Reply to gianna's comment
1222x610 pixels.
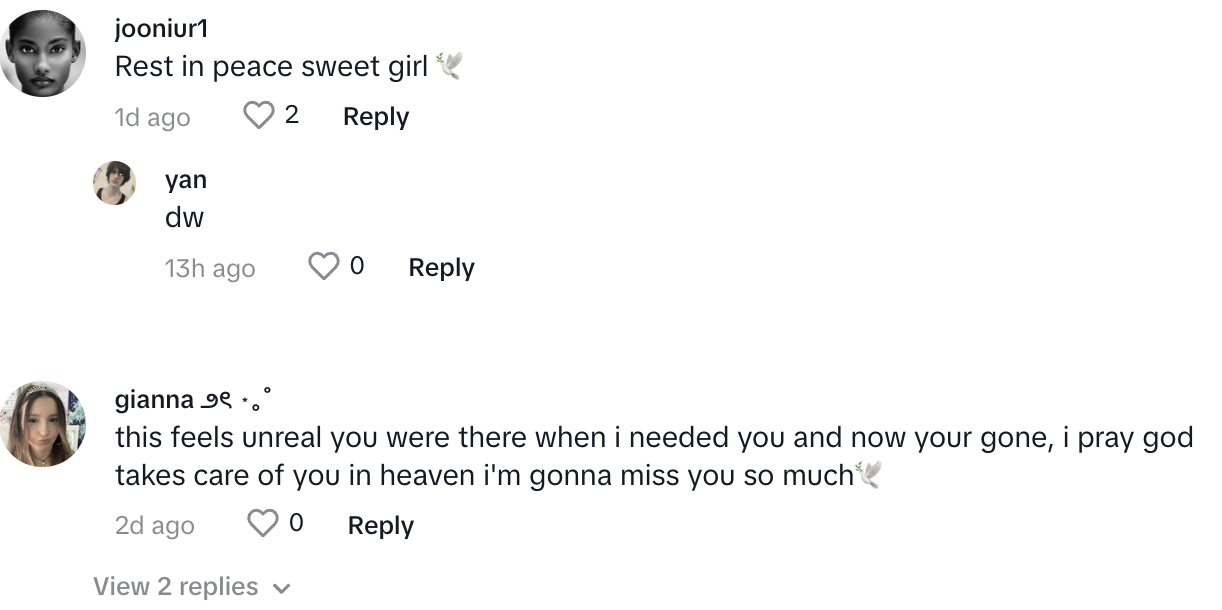(381, 526)
